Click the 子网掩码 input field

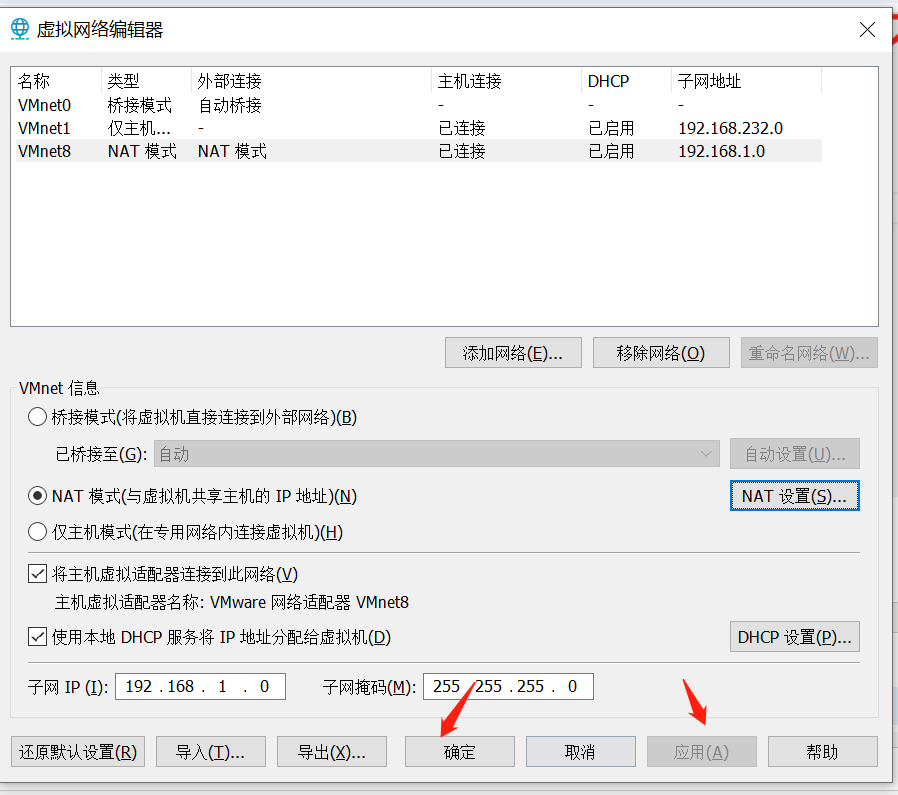(x=508, y=686)
